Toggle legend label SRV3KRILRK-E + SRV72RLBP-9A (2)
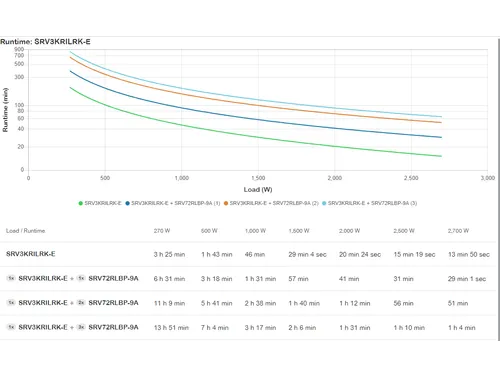 click(x=274, y=203)
